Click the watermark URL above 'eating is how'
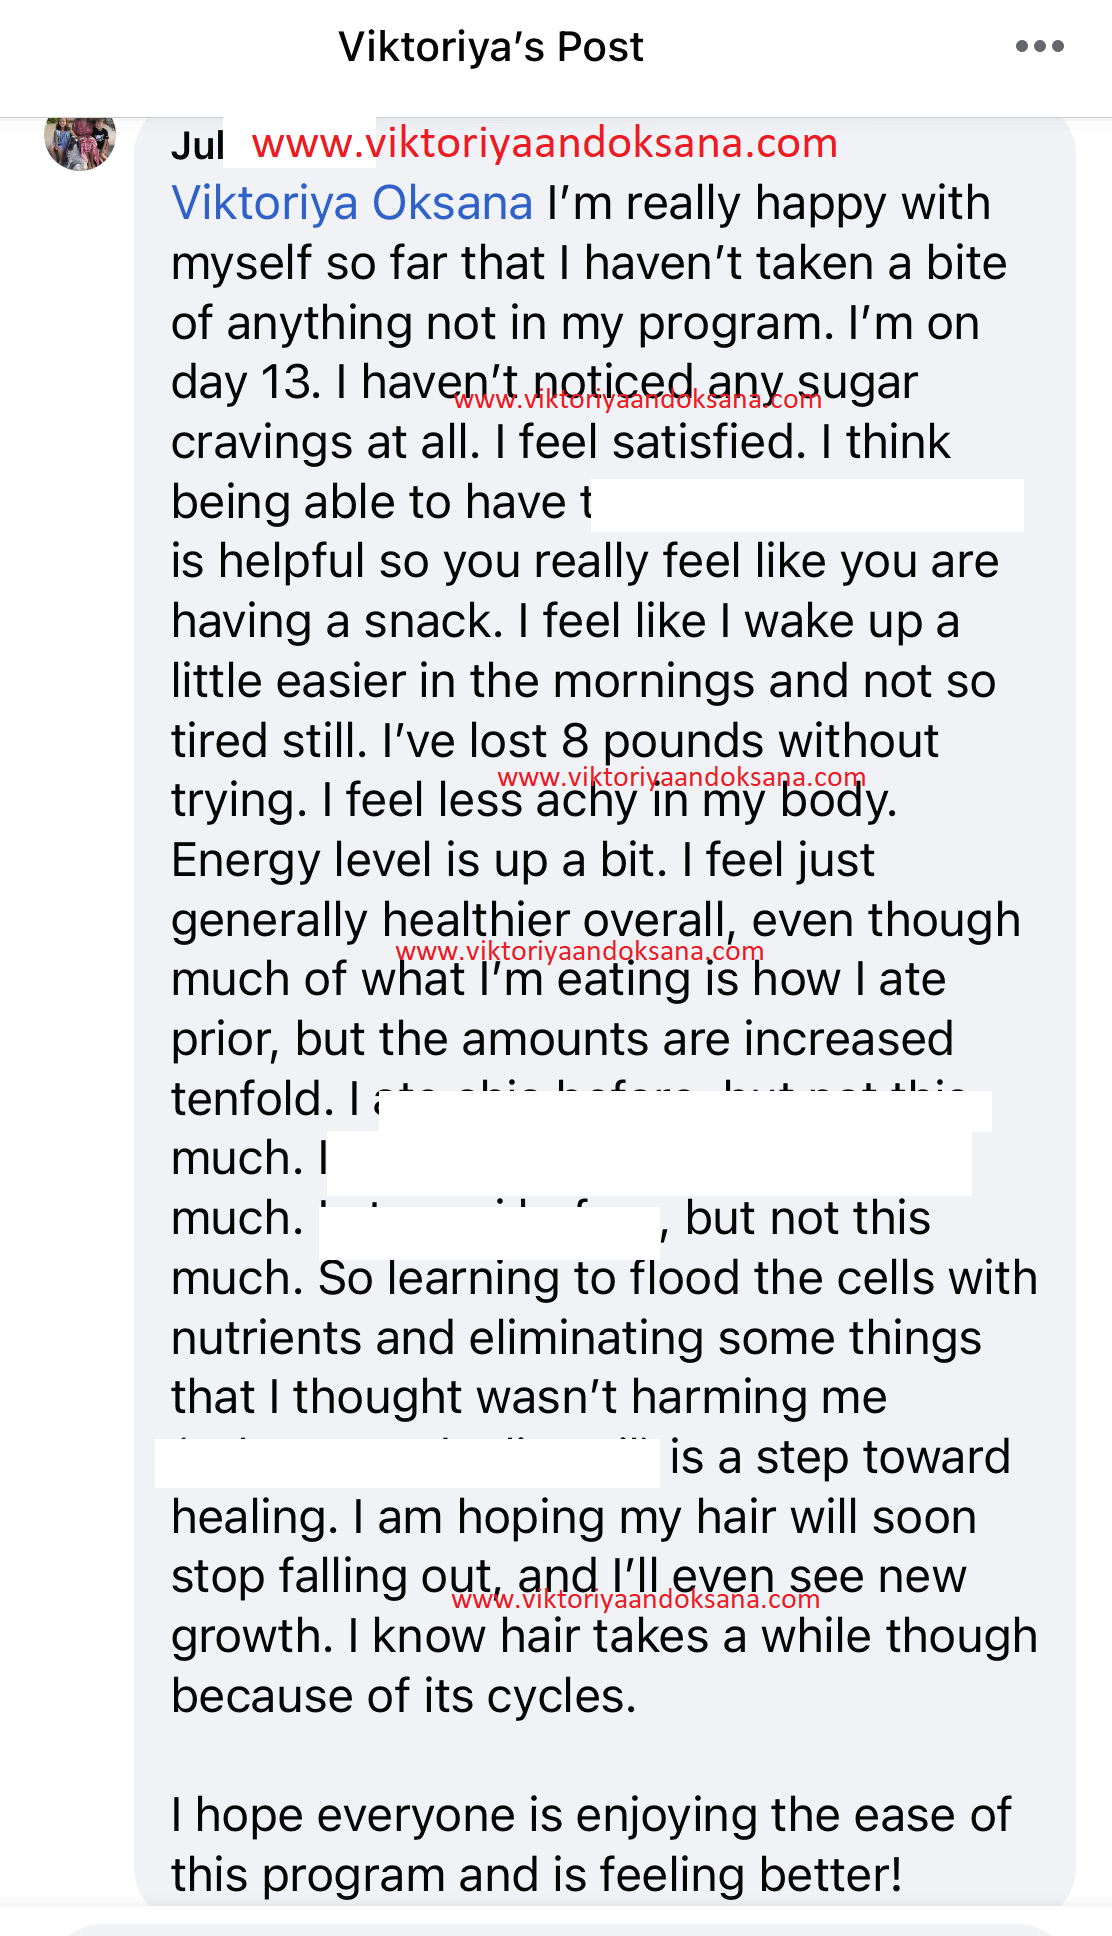Screen dimensions: 1112x1936 (580, 951)
